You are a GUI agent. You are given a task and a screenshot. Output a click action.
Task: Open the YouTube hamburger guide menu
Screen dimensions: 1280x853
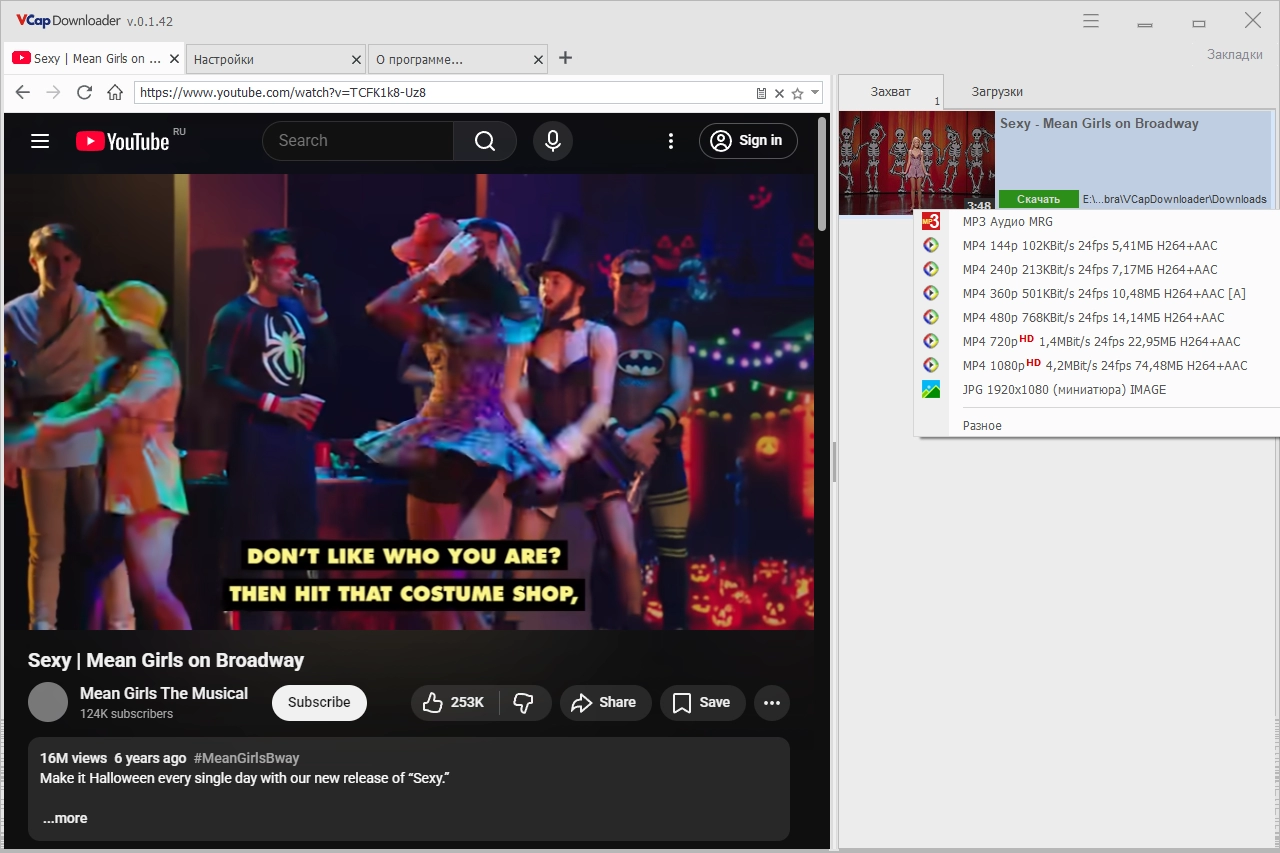[x=40, y=141]
